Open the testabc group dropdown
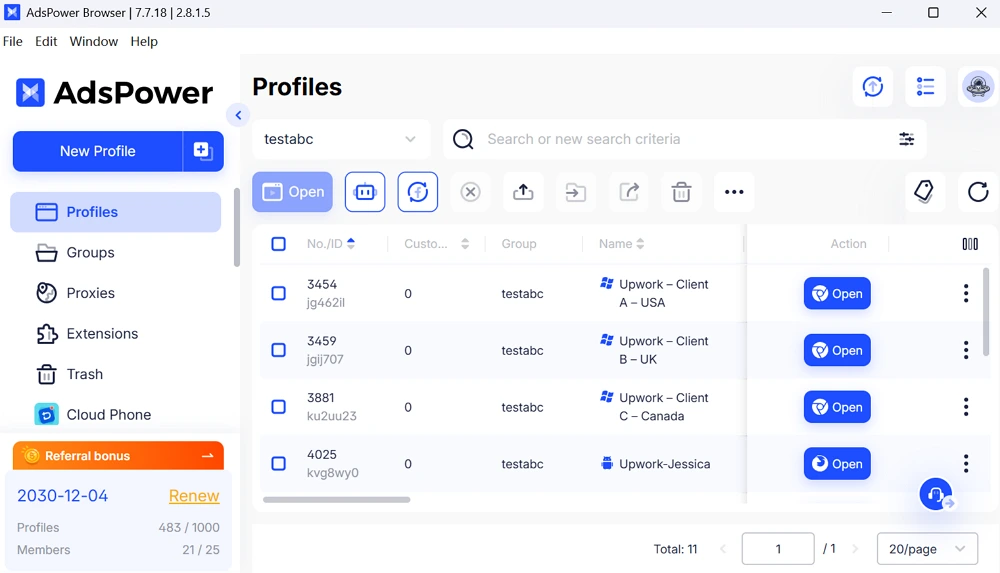 click(x=341, y=139)
